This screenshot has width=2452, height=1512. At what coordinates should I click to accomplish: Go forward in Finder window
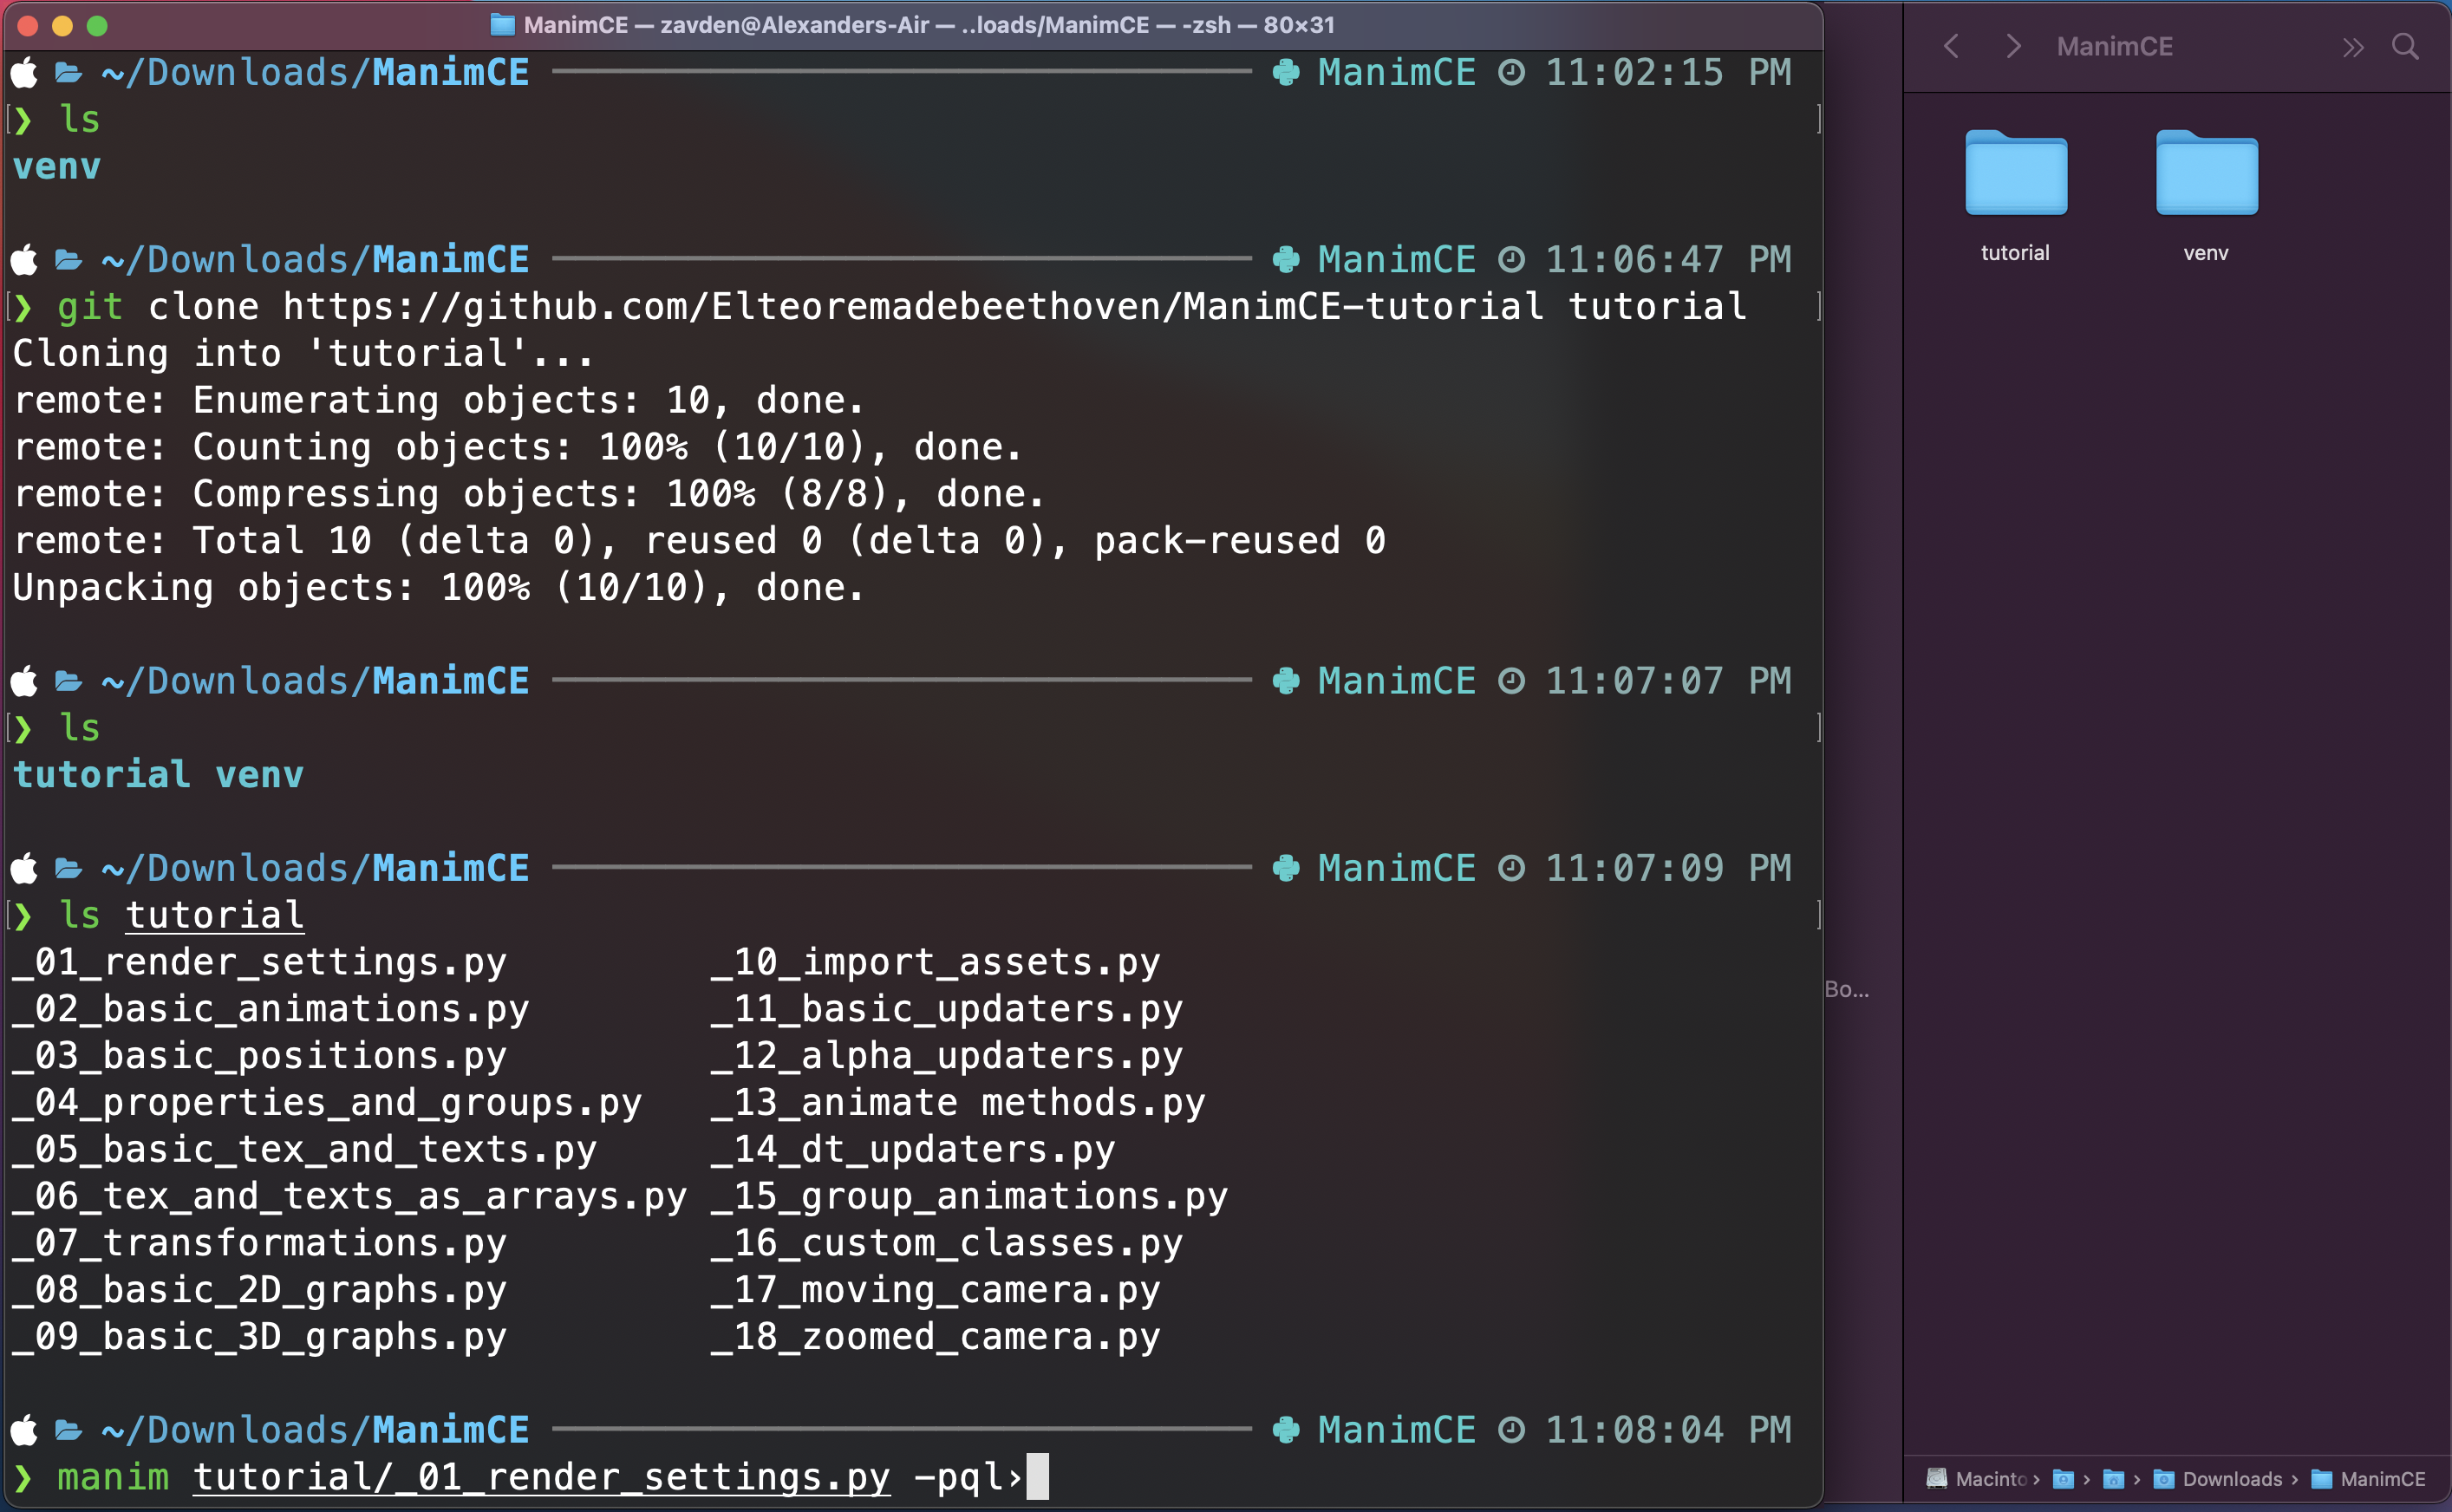pos(2014,46)
